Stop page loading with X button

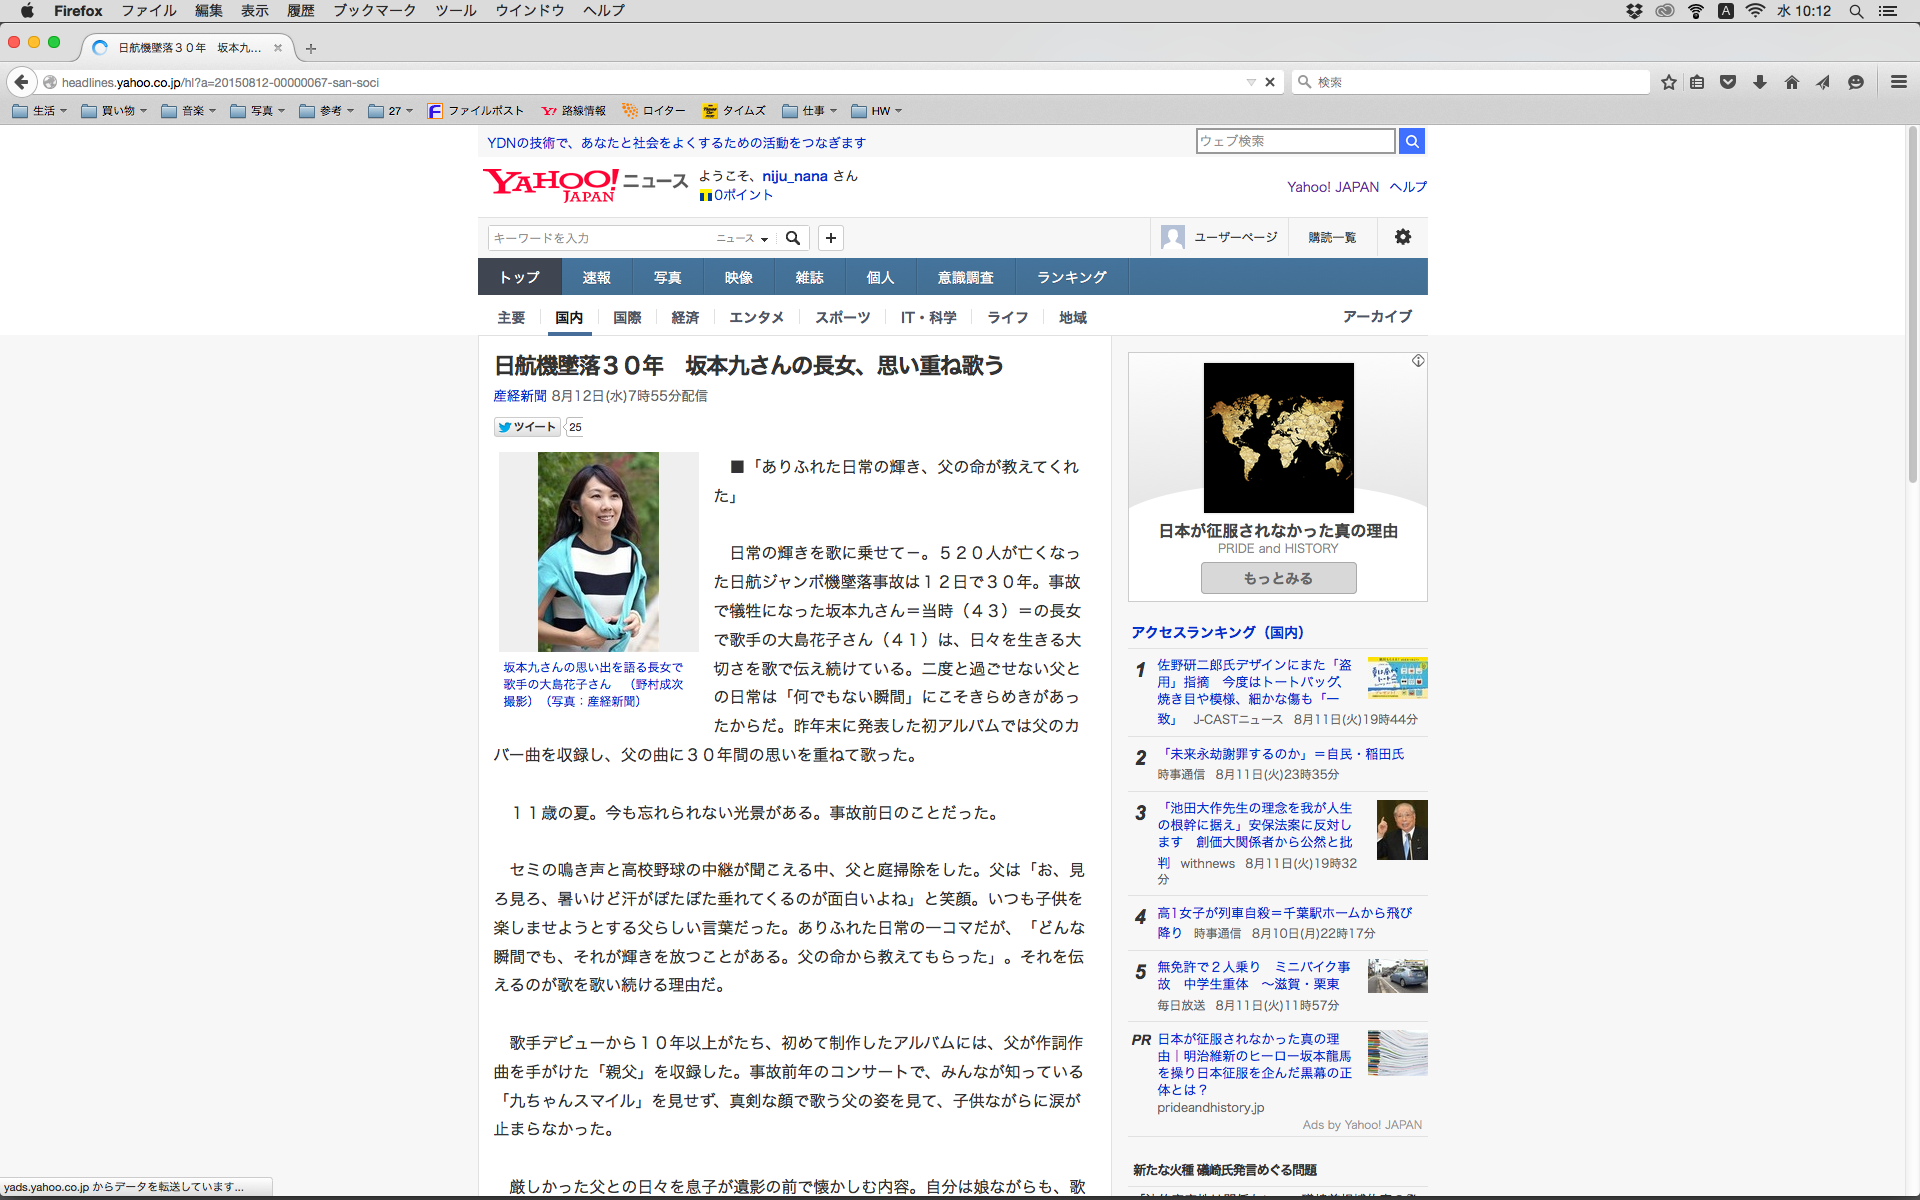click(x=1270, y=82)
